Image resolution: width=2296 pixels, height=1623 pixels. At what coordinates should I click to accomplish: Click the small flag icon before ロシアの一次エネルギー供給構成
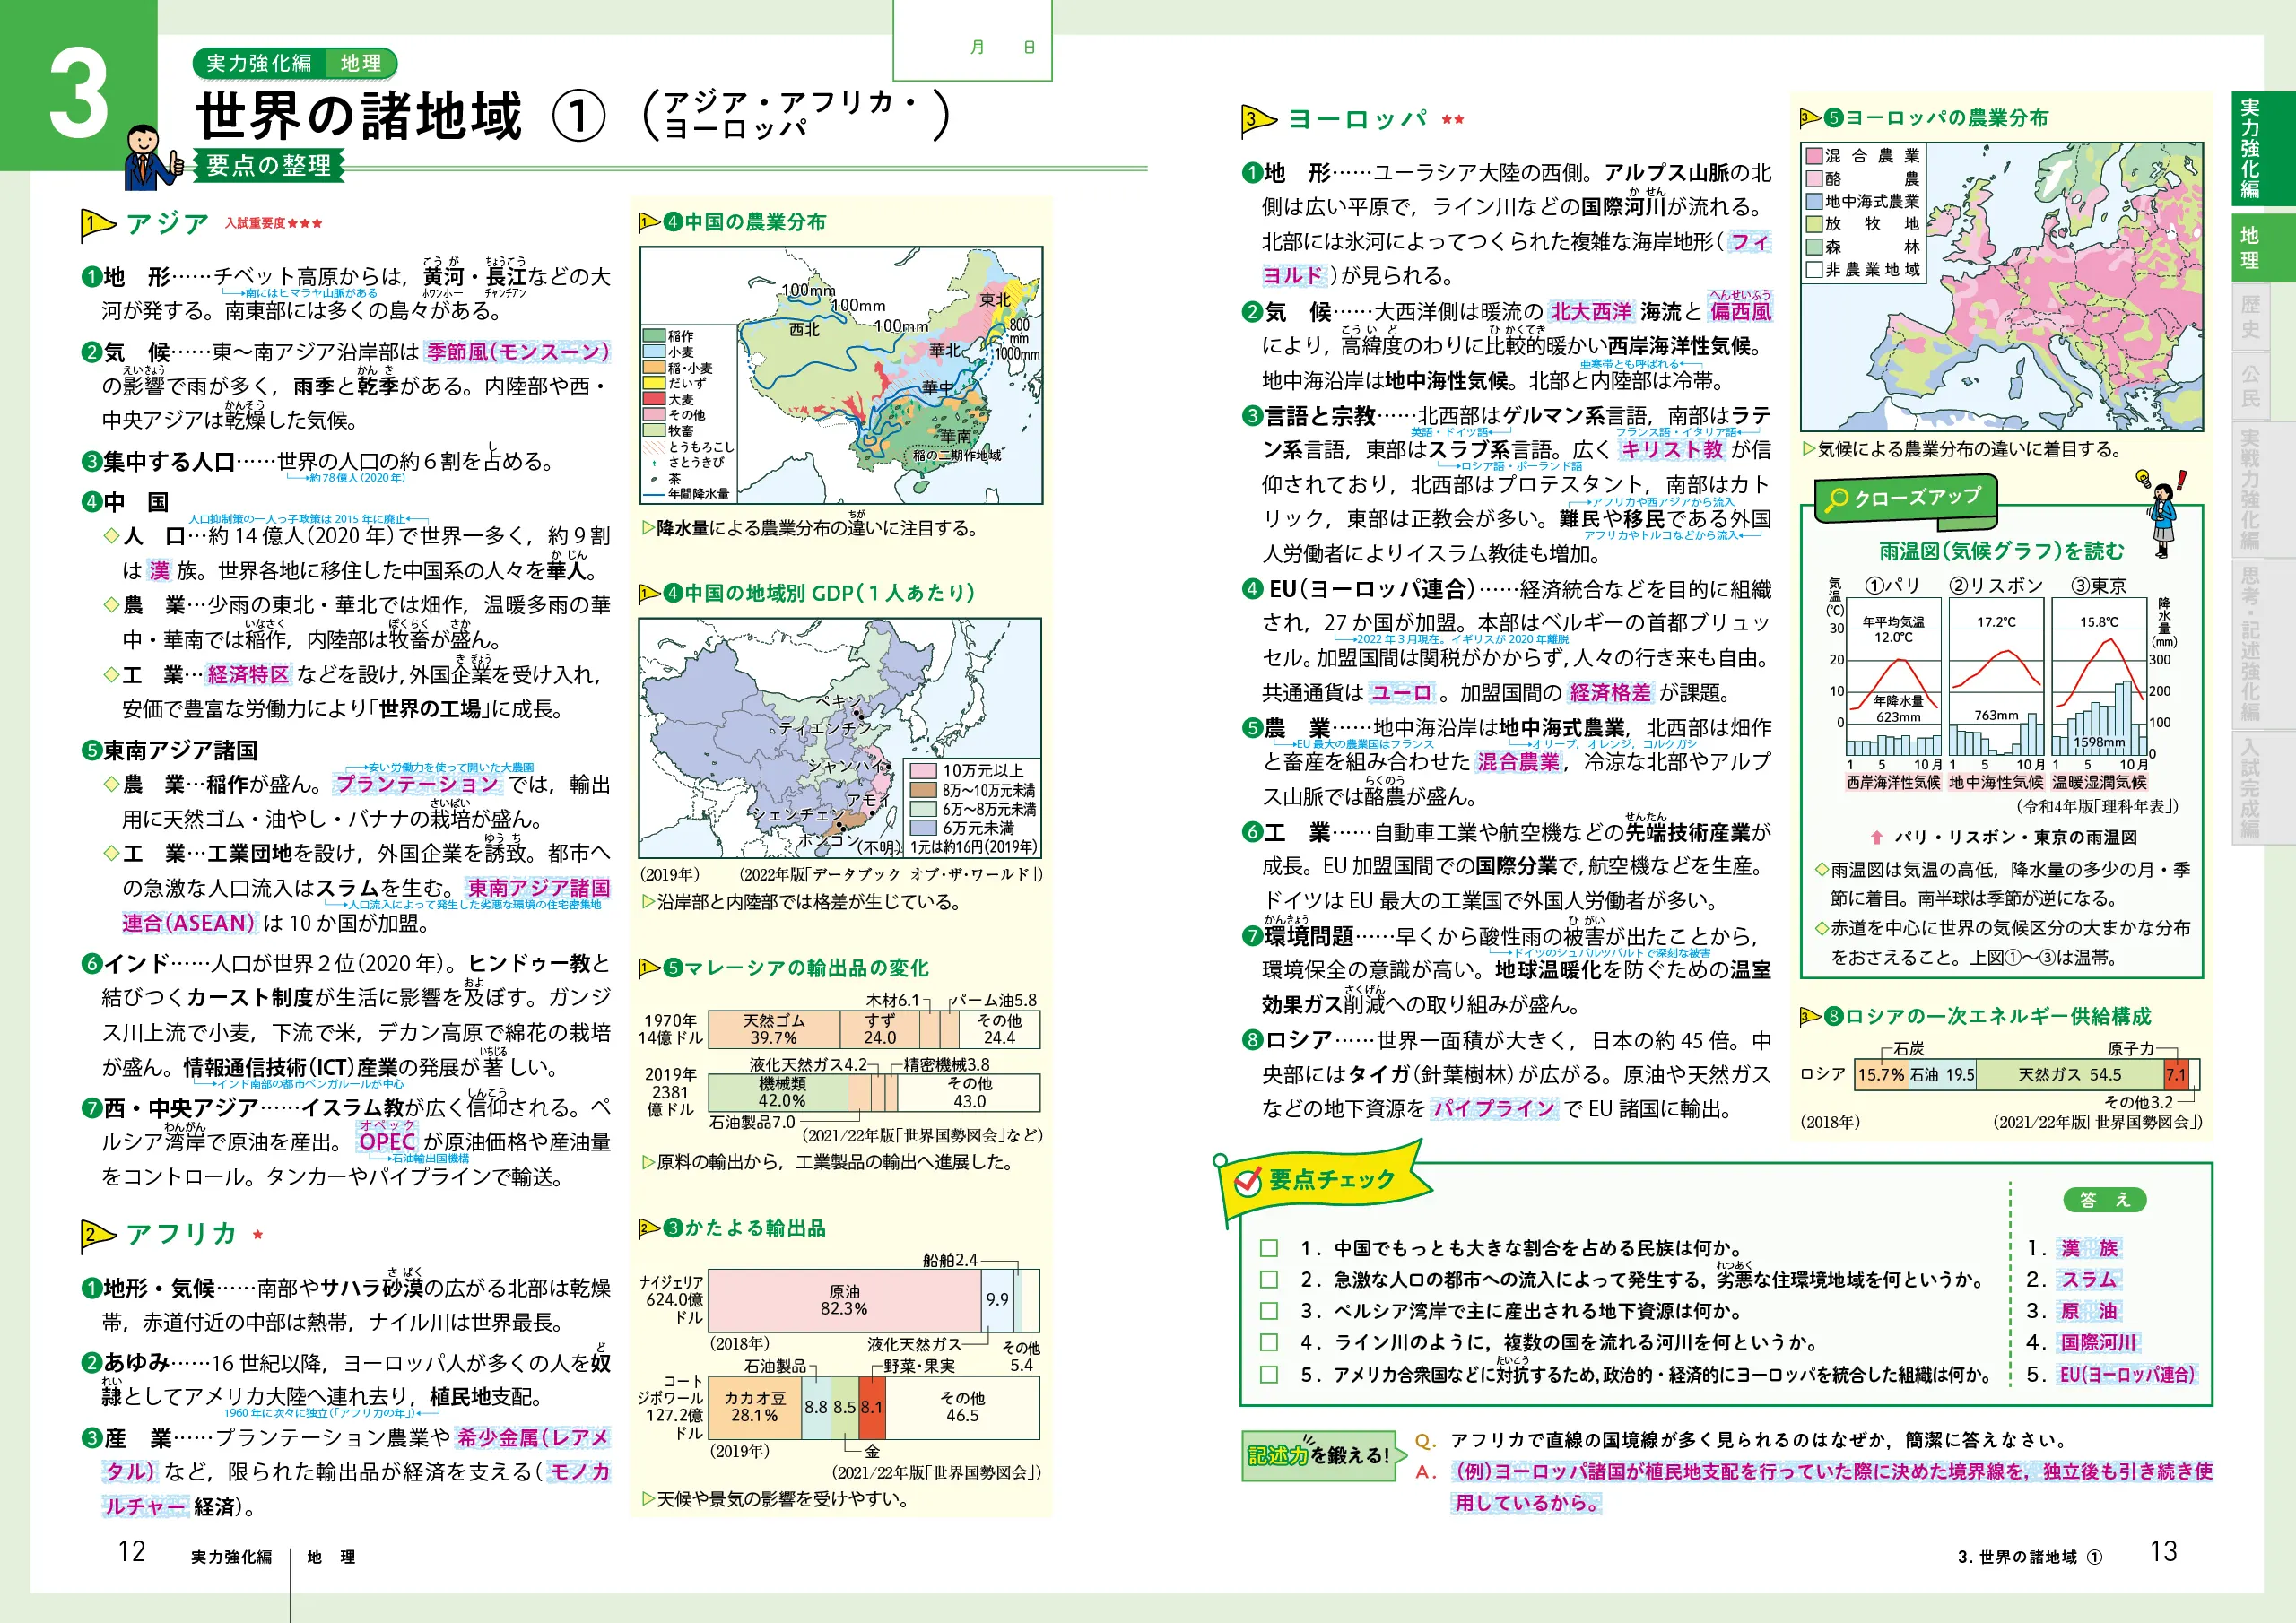[1810, 1017]
